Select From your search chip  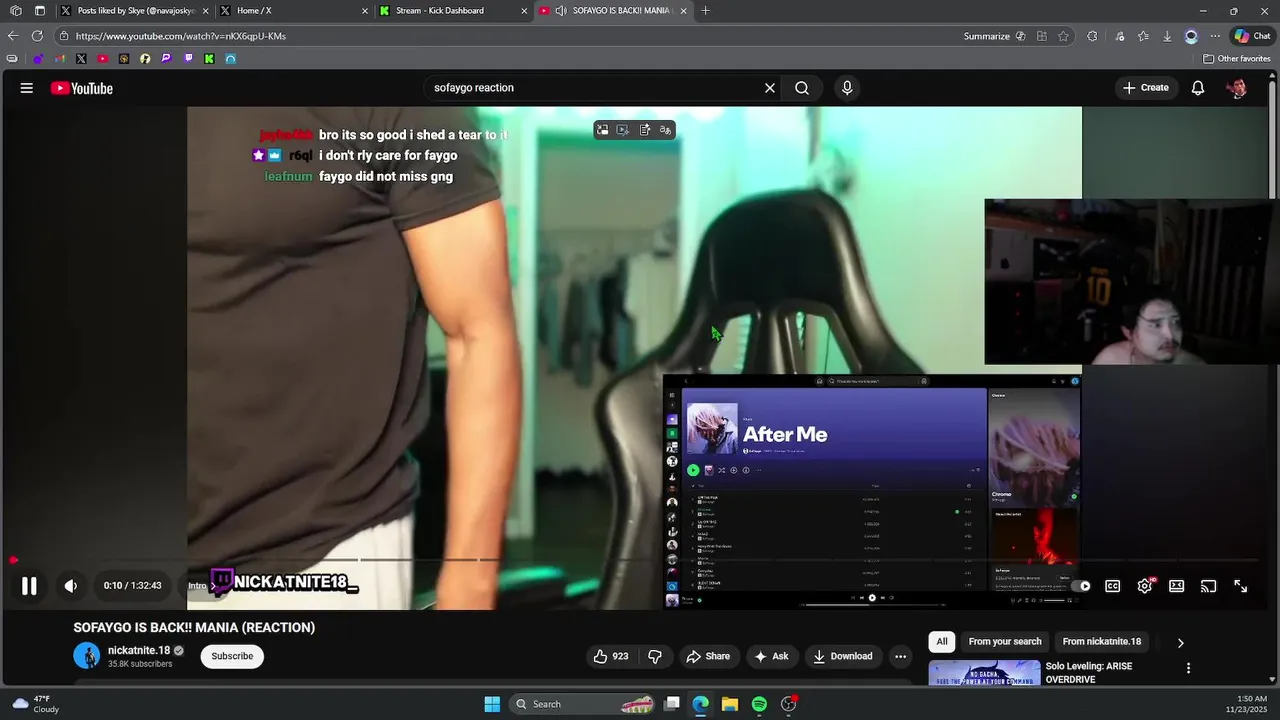click(1005, 642)
